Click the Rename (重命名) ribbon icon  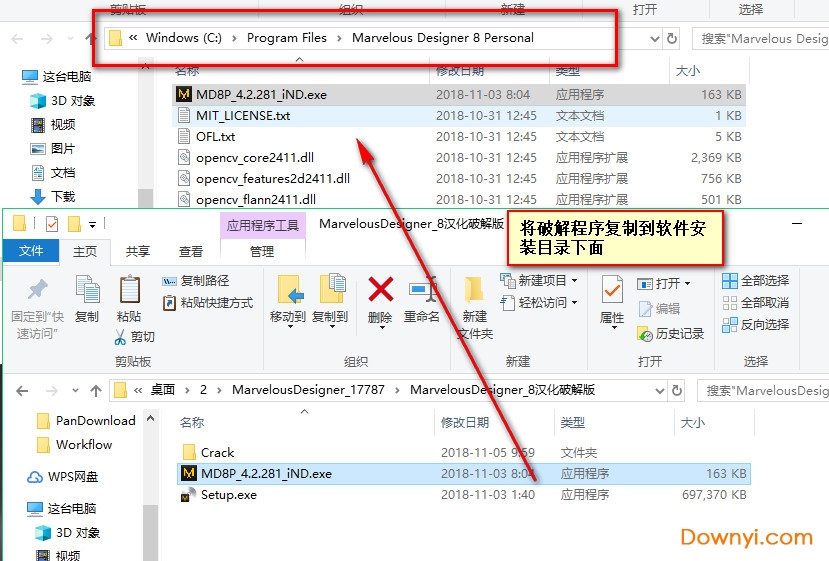point(422,291)
